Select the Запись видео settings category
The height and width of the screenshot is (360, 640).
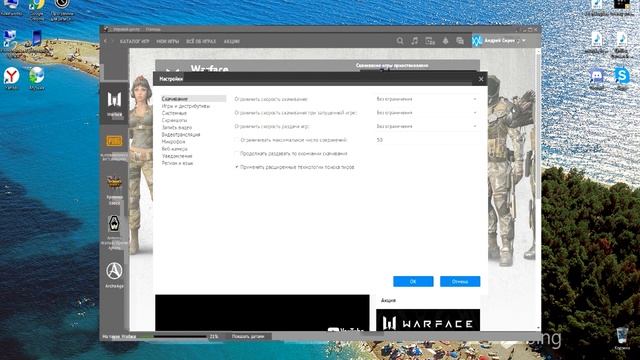(x=177, y=127)
